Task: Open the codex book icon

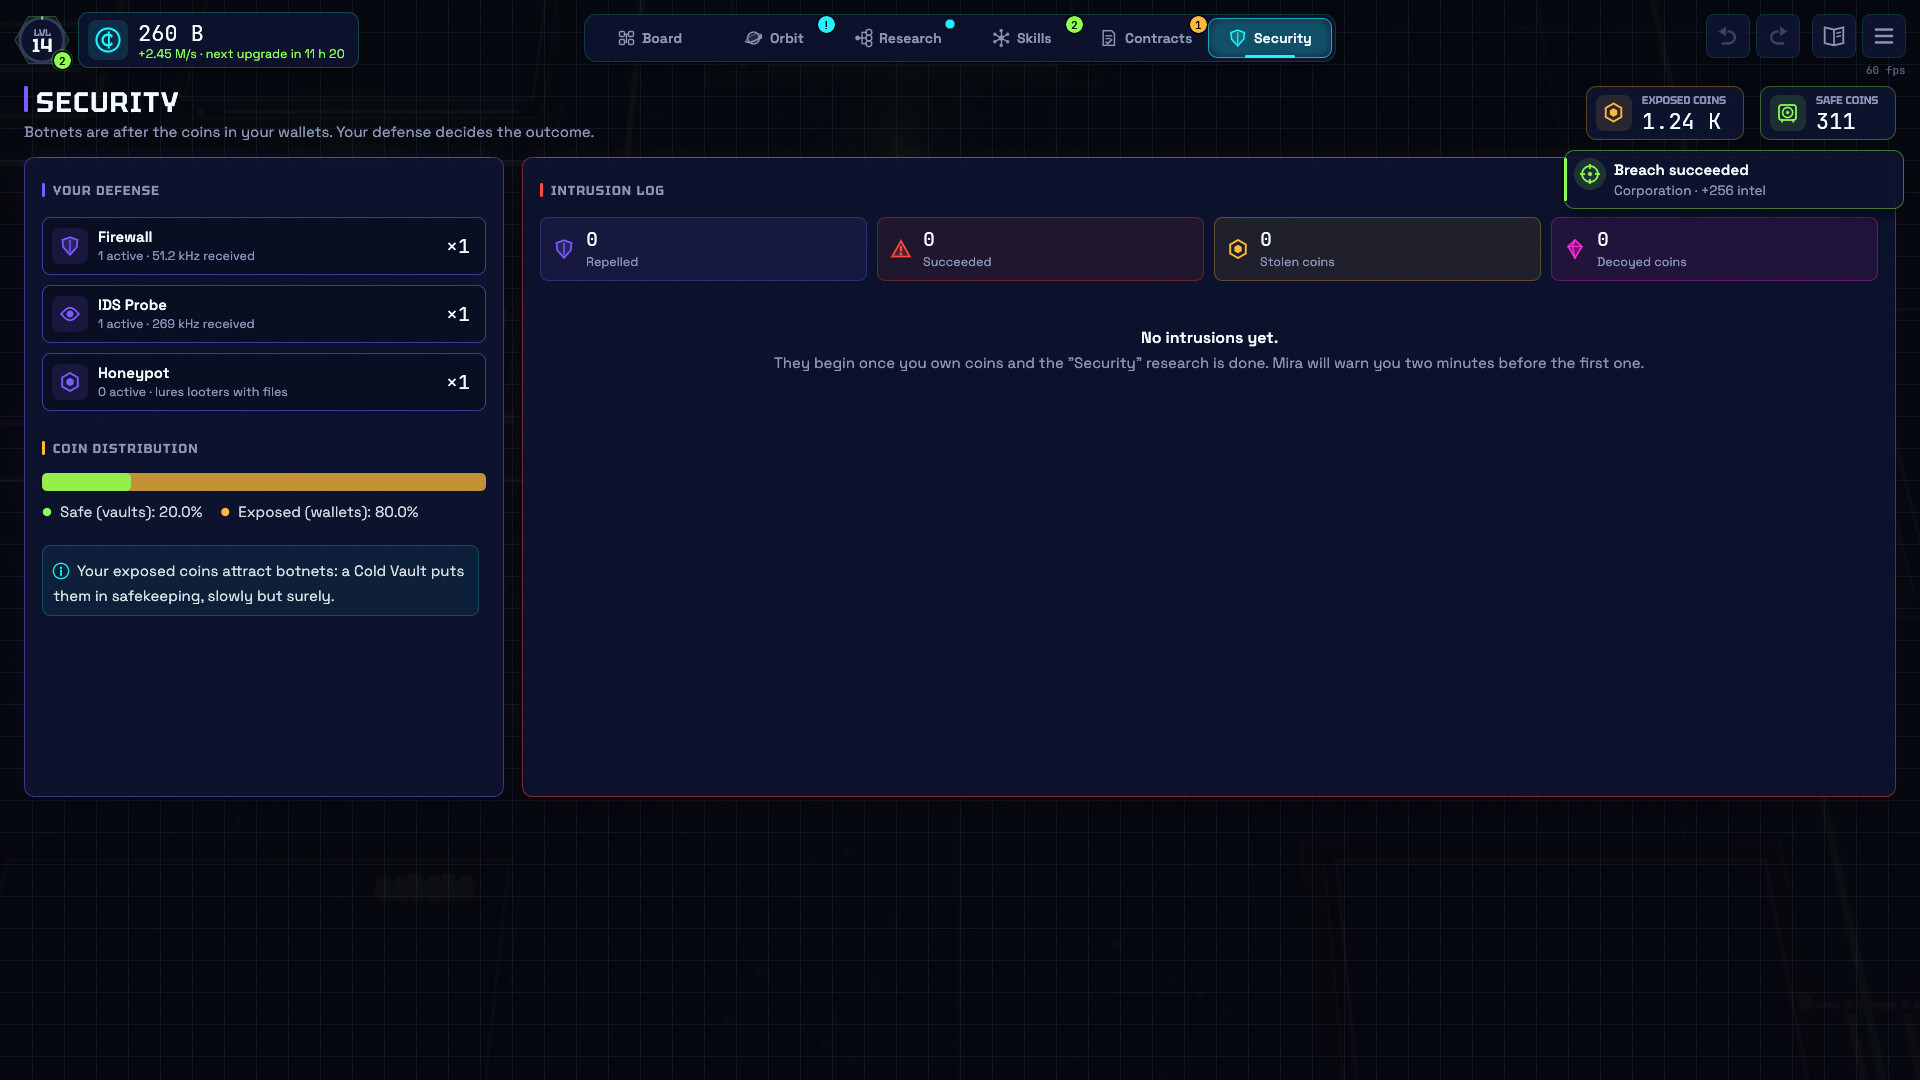Action: [1834, 37]
